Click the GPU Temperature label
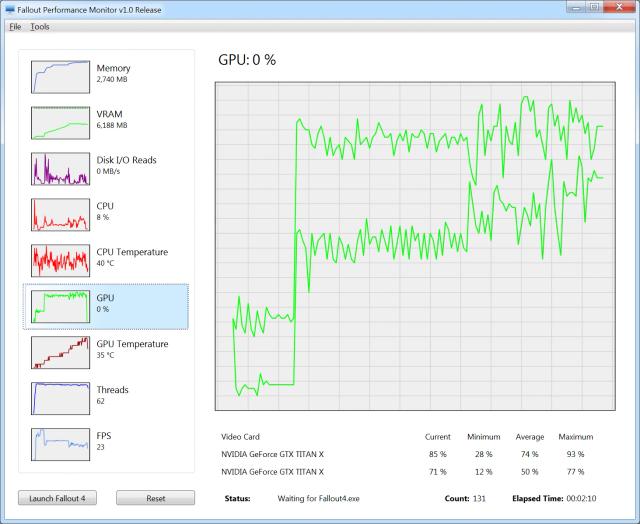Image resolution: width=640 pixels, height=524 pixels. [x=132, y=344]
